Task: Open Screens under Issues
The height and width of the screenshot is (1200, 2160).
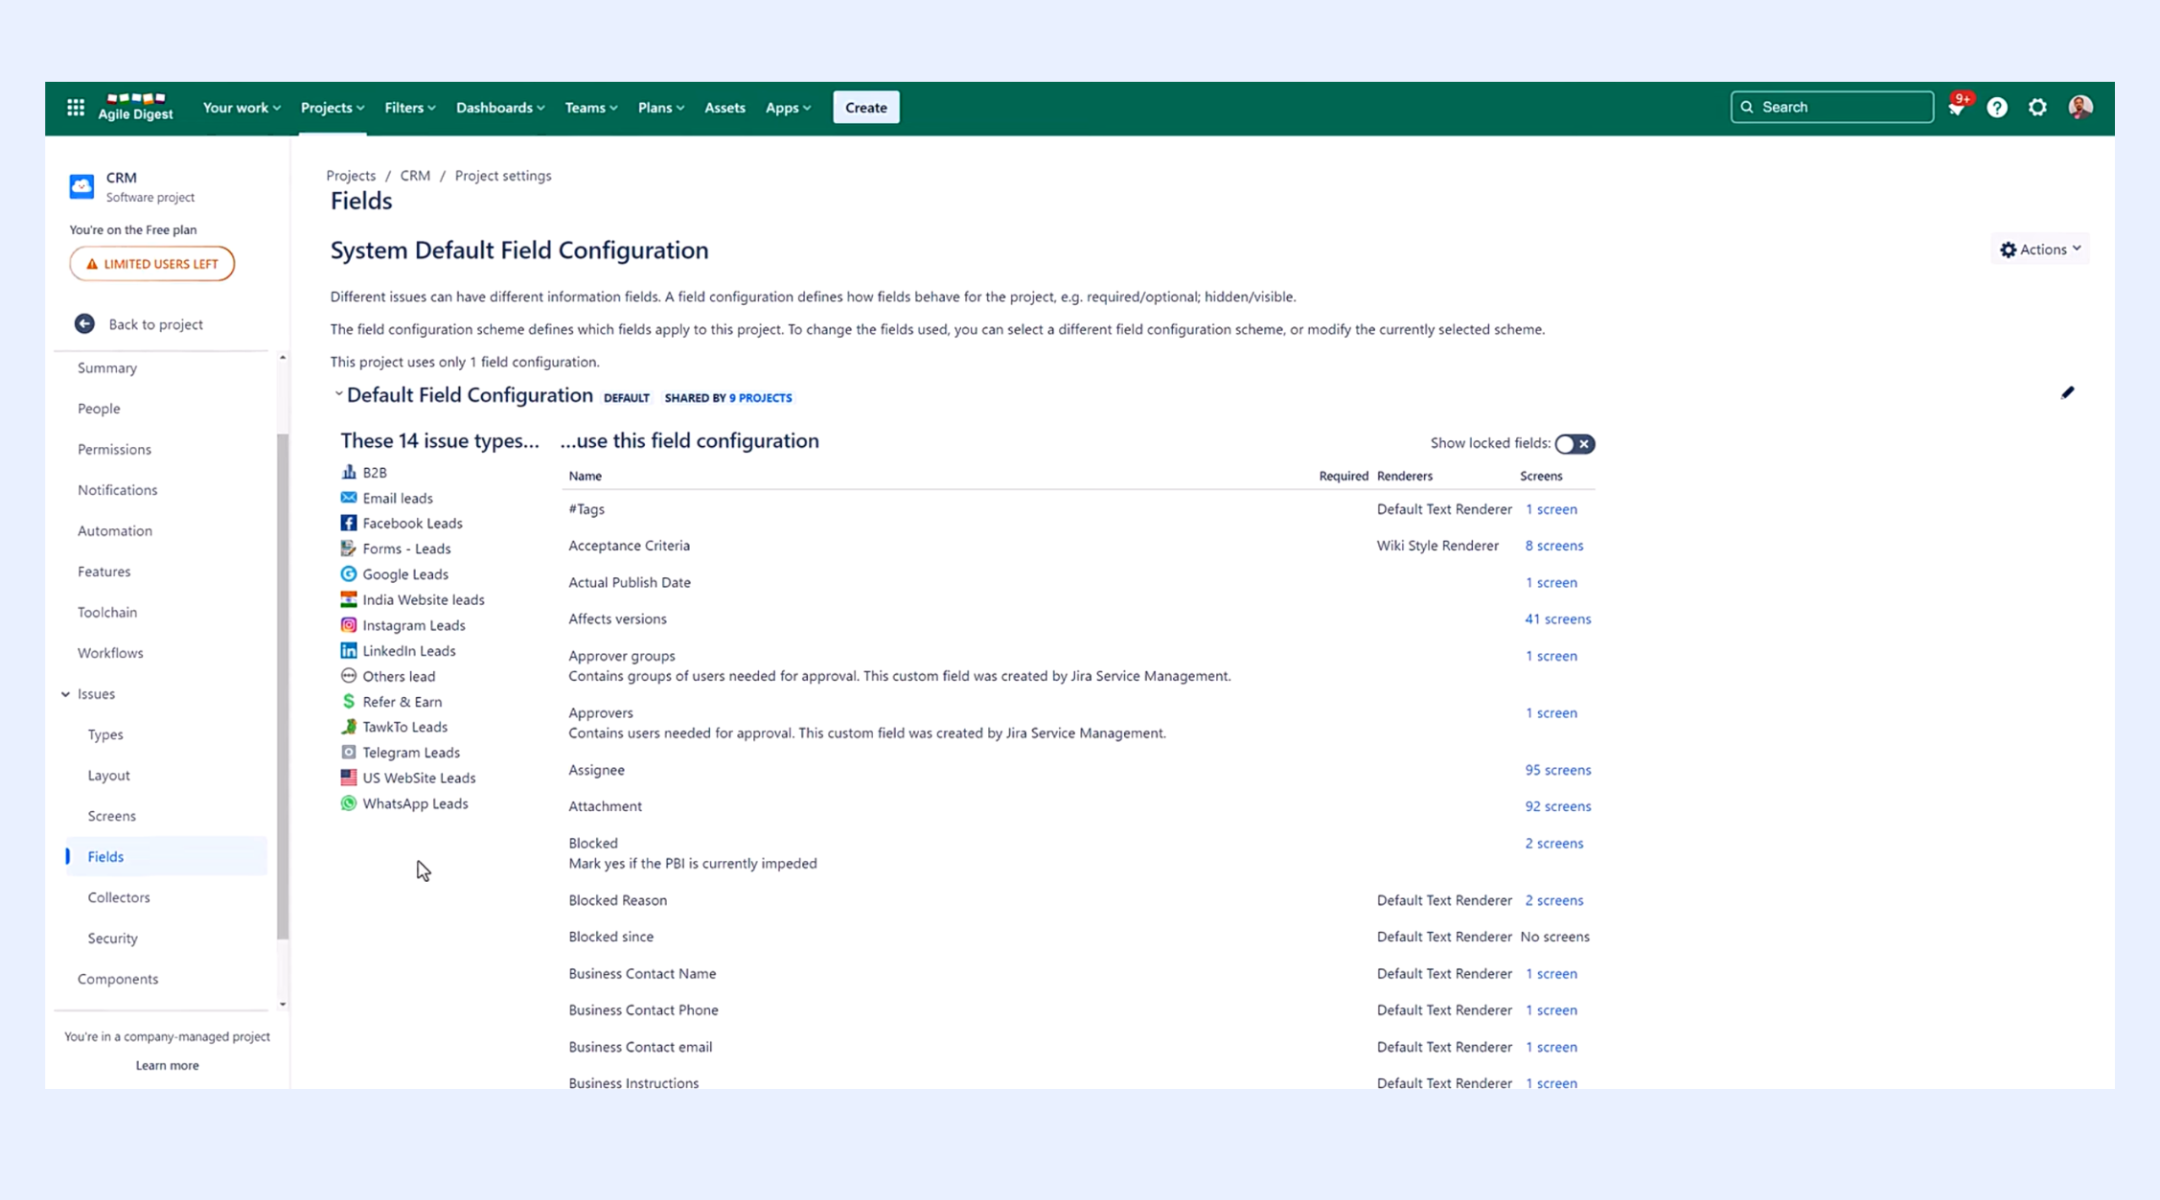Action: click(111, 816)
